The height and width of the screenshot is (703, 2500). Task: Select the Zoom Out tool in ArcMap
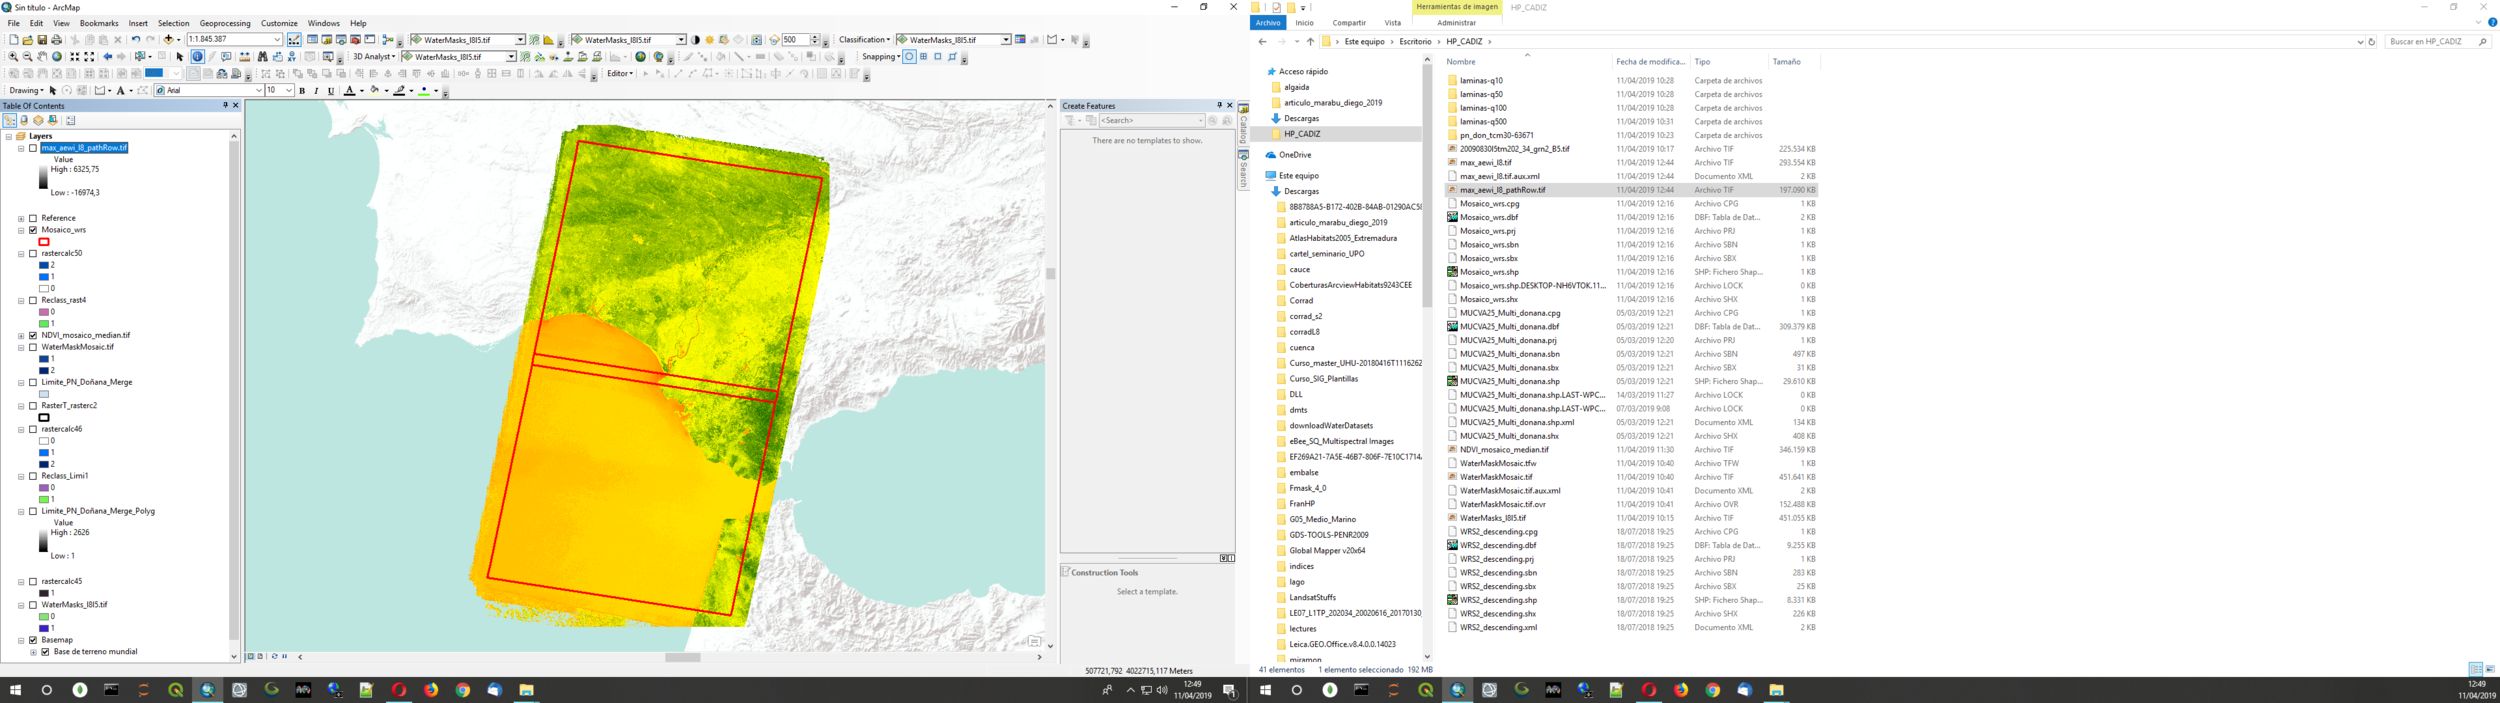click(x=27, y=57)
